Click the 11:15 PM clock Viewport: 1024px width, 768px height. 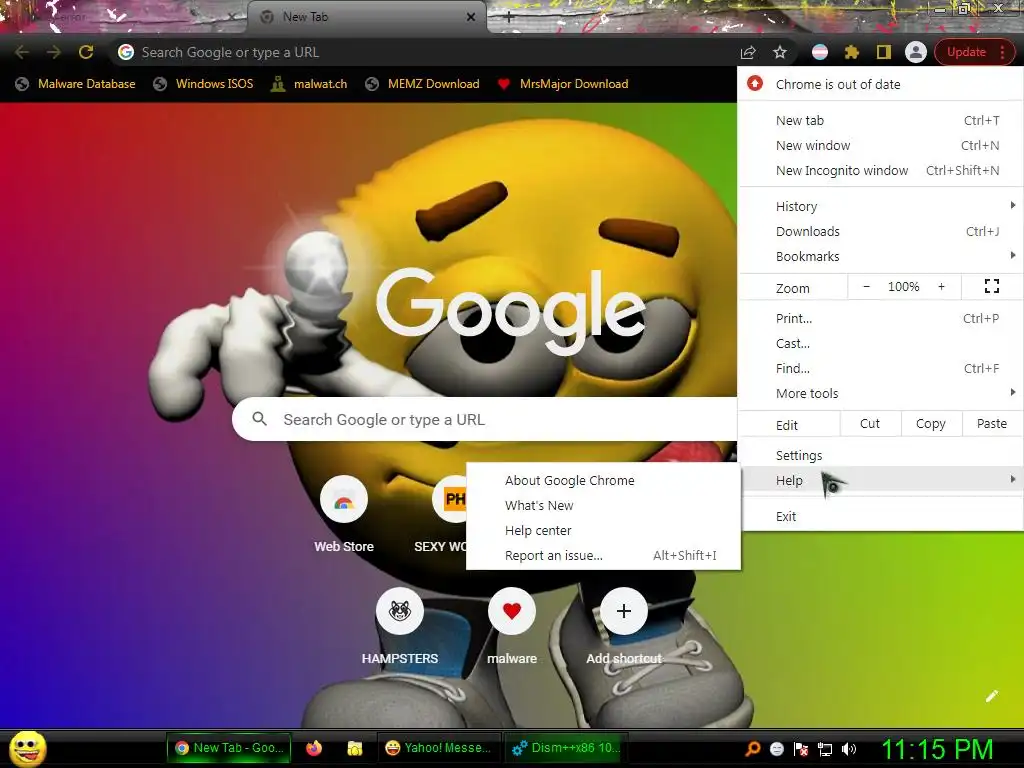click(938, 749)
